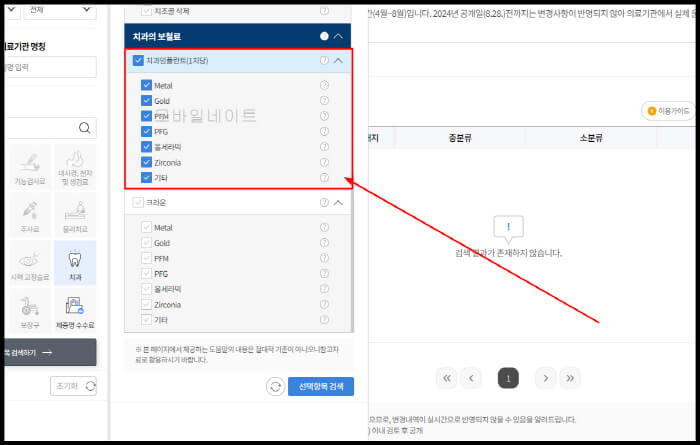Click the round refresh icon beside 선택항목 검색
The width and height of the screenshot is (700, 445).
point(275,387)
